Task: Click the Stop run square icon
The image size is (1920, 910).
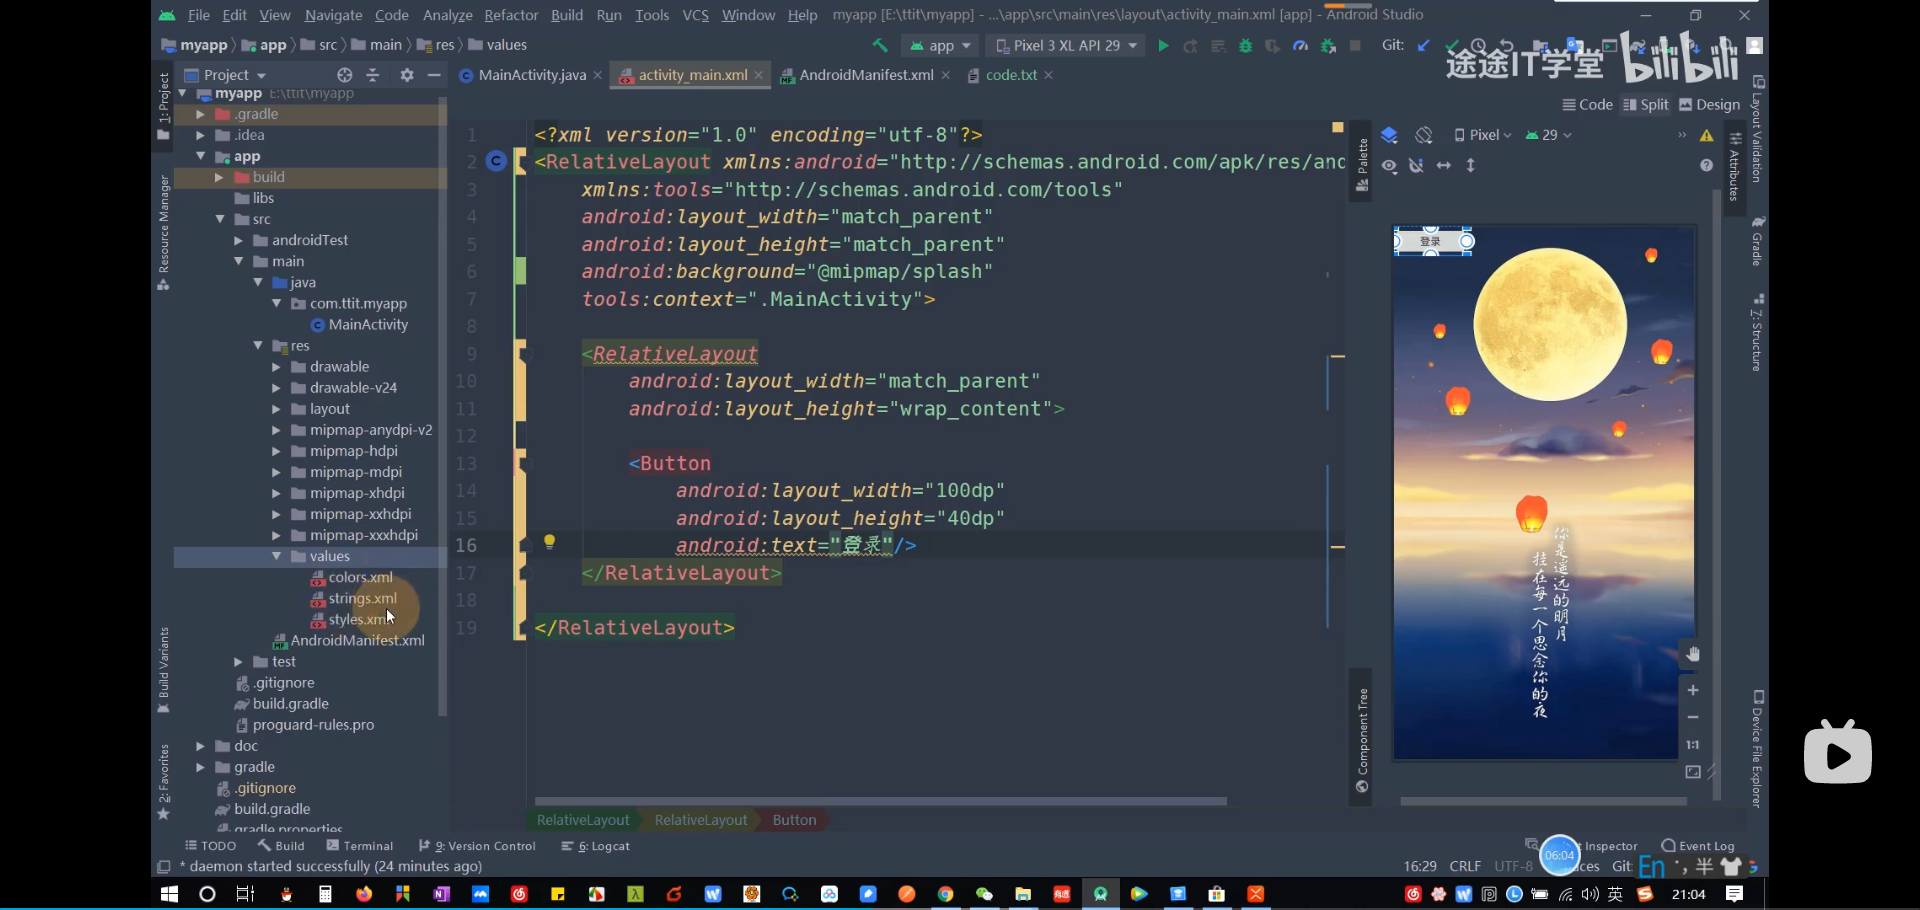Action: (1355, 46)
